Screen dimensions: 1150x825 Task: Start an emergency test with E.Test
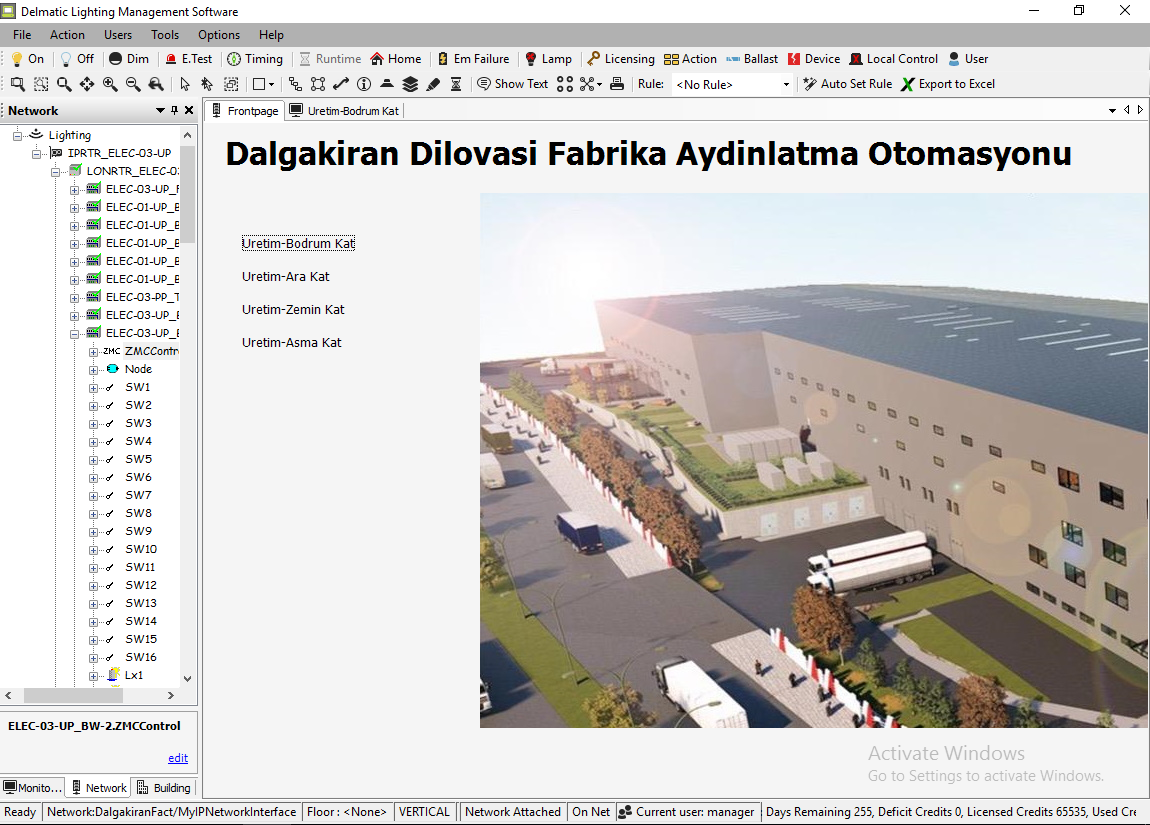(188, 59)
